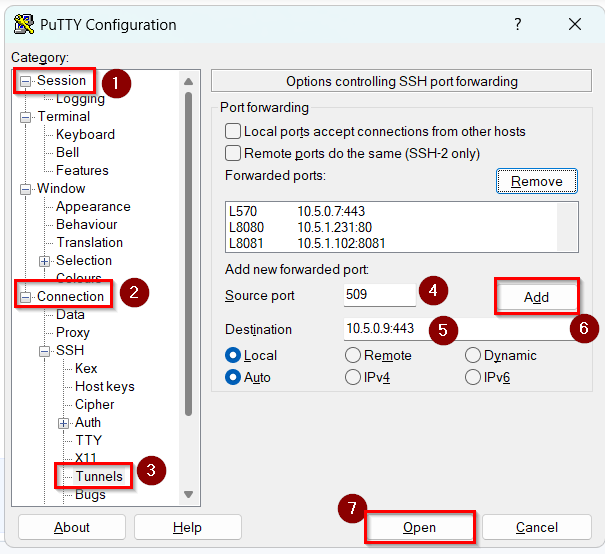Open the Session category
Screen dimensions: 605x554
click(x=61, y=80)
